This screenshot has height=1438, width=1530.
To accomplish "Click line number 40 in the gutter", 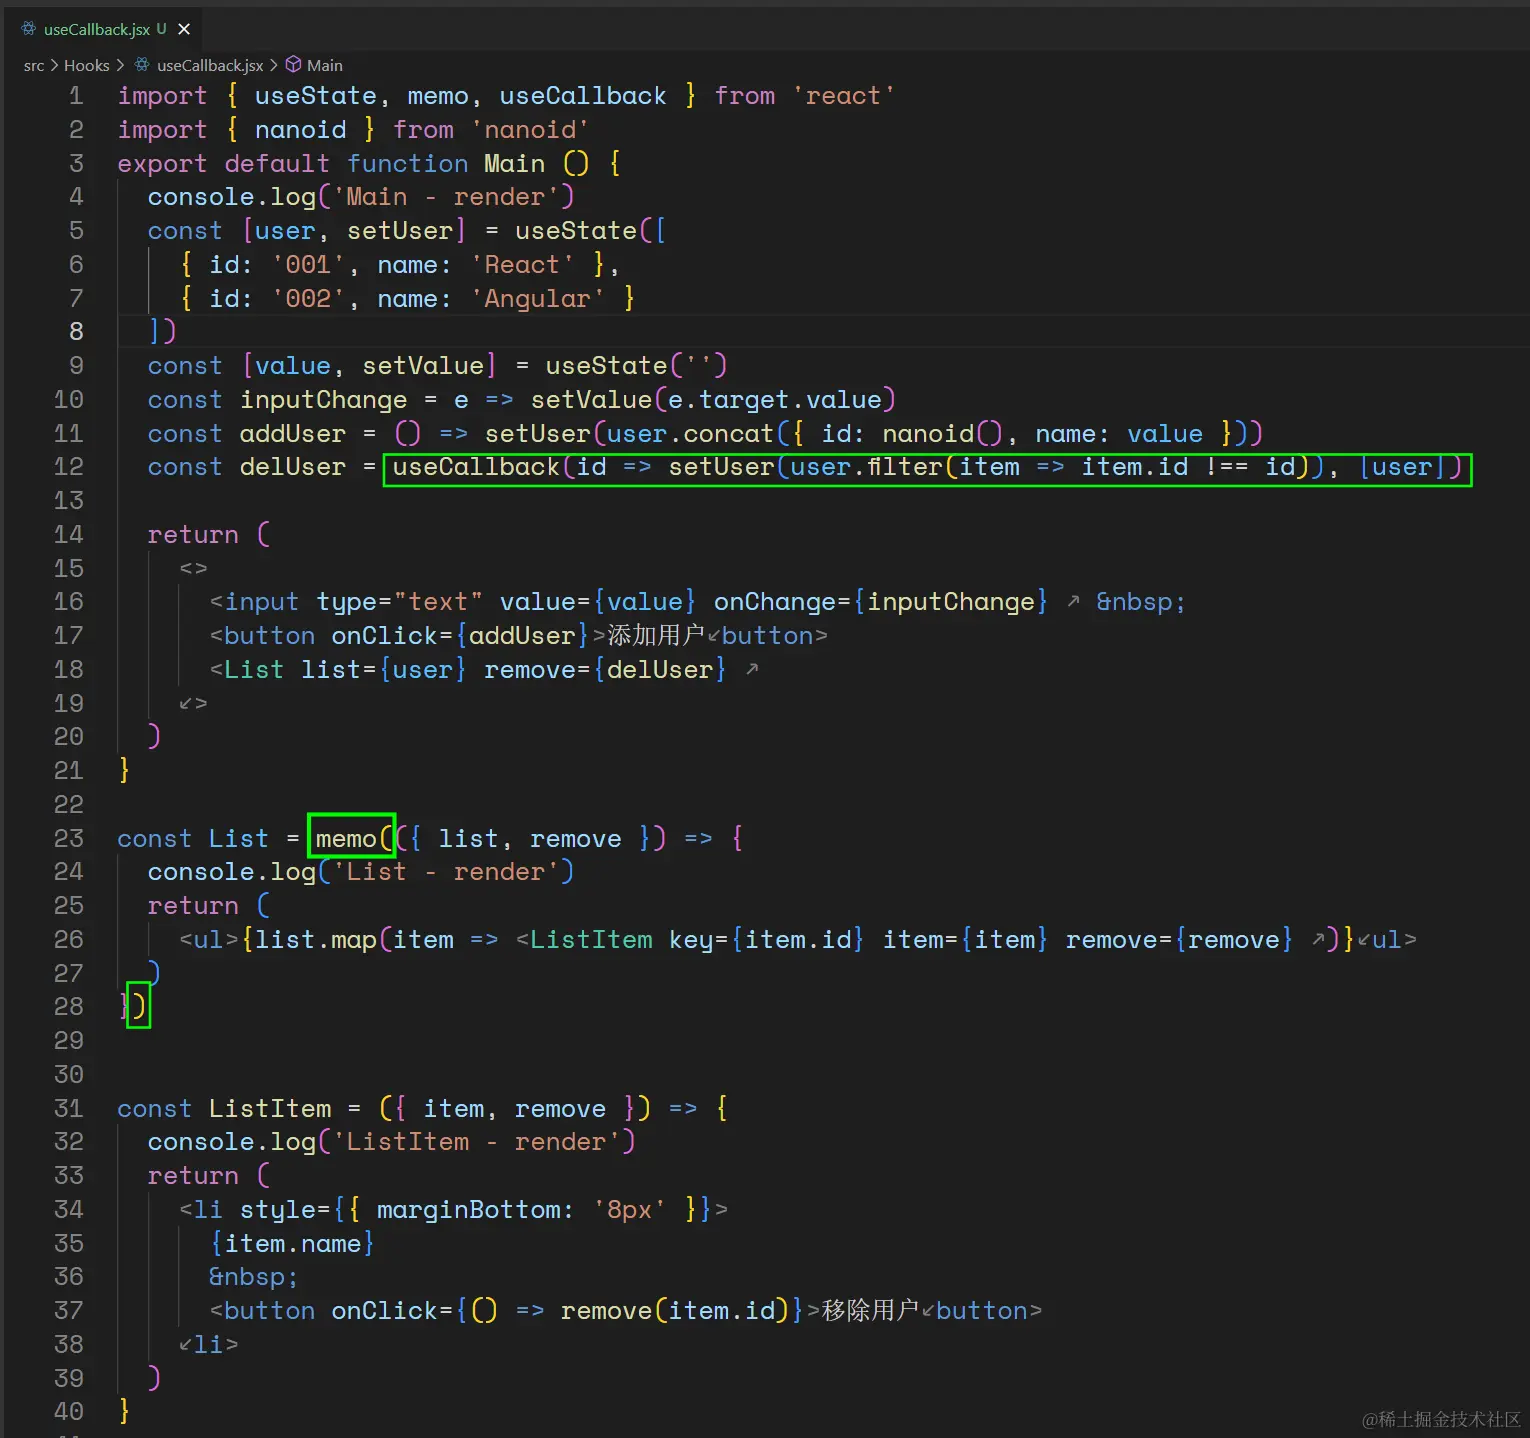I will click(x=69, y=1412).
